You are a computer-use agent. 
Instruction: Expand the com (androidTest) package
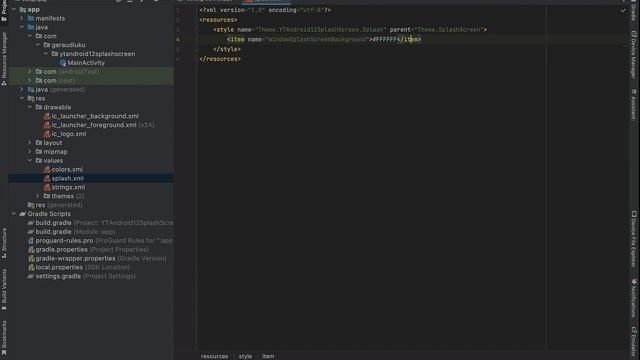pyautogui.click(x=30, y=72)
